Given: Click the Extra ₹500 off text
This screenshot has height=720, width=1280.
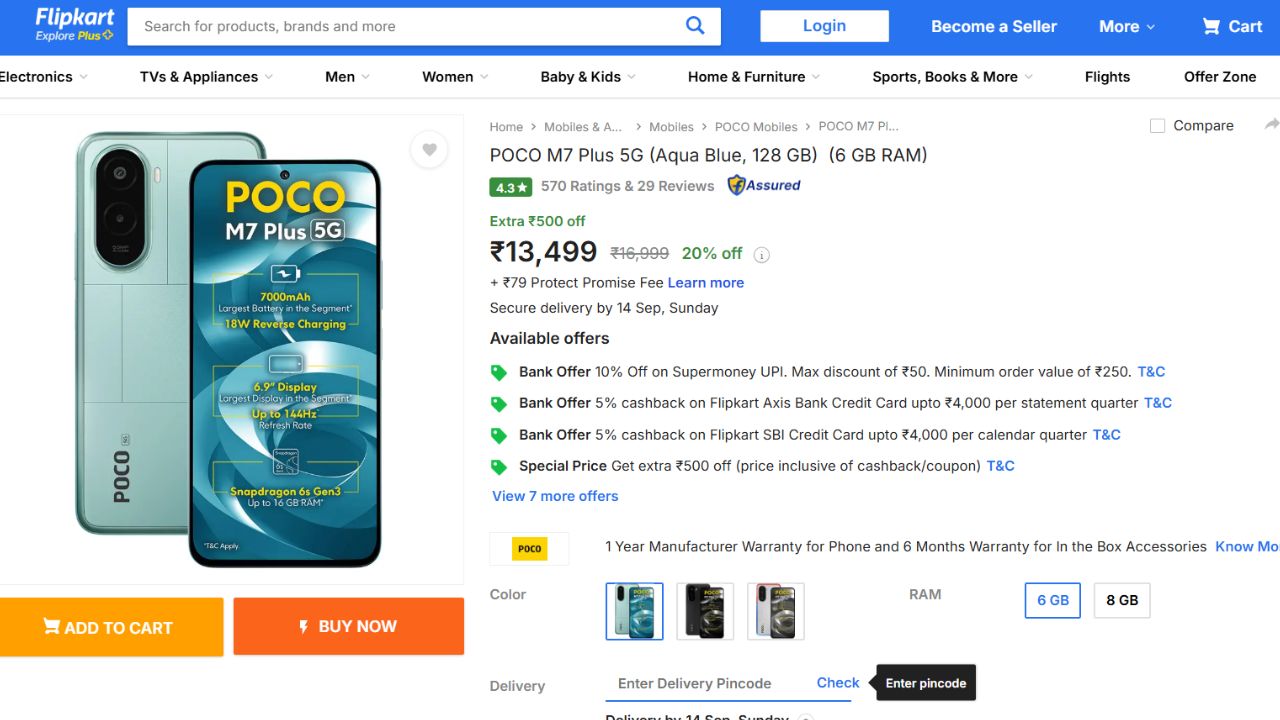Looking at the screenshot, I should click(x=537, y=221).
